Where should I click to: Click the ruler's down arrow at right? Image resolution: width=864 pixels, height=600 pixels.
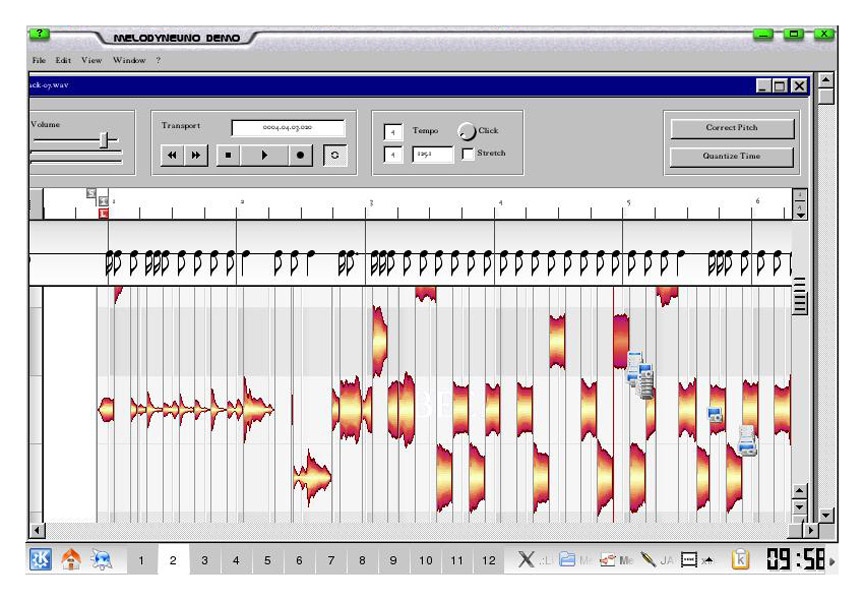[x=800, y=215]
